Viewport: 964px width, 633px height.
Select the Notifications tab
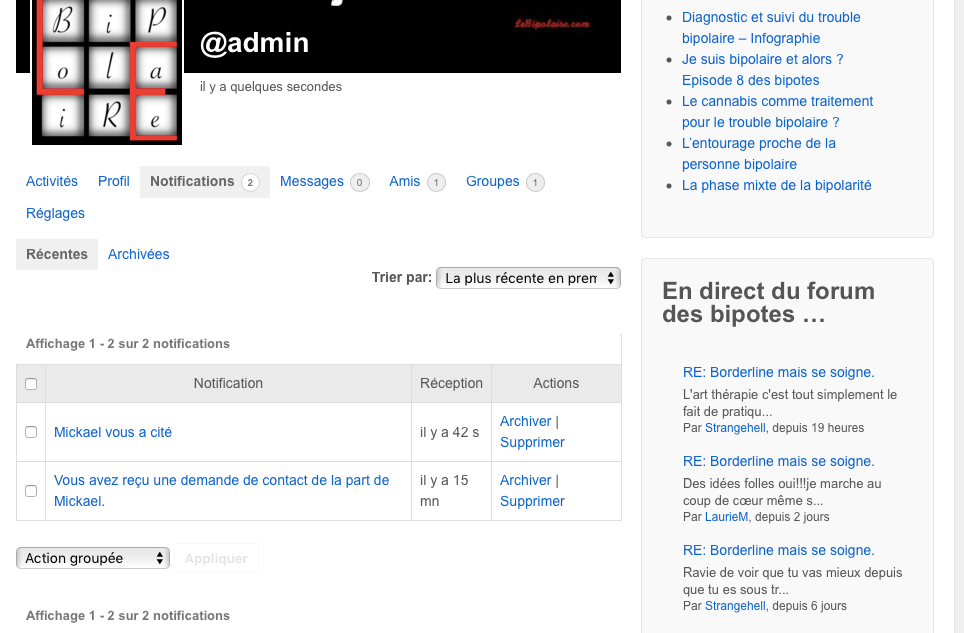pyautogui.click(x=205, y=182)
